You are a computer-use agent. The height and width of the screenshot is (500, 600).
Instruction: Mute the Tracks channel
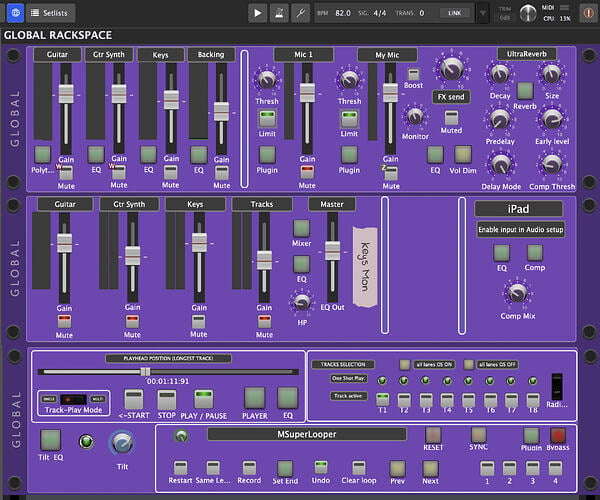click(264, 321)
